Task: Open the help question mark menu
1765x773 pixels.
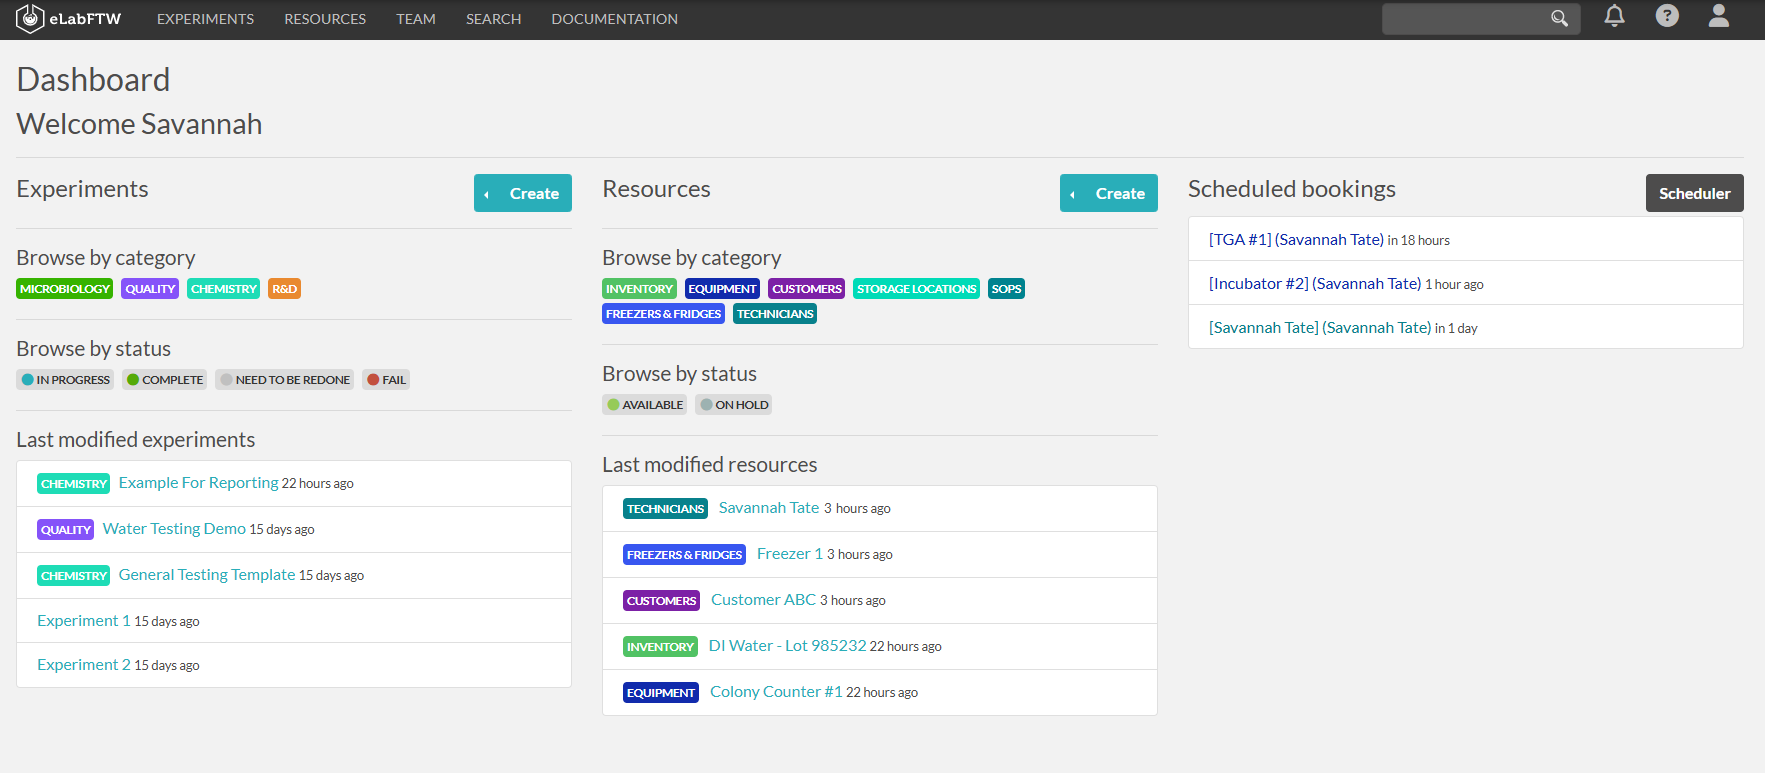Action: [1667, 16]
